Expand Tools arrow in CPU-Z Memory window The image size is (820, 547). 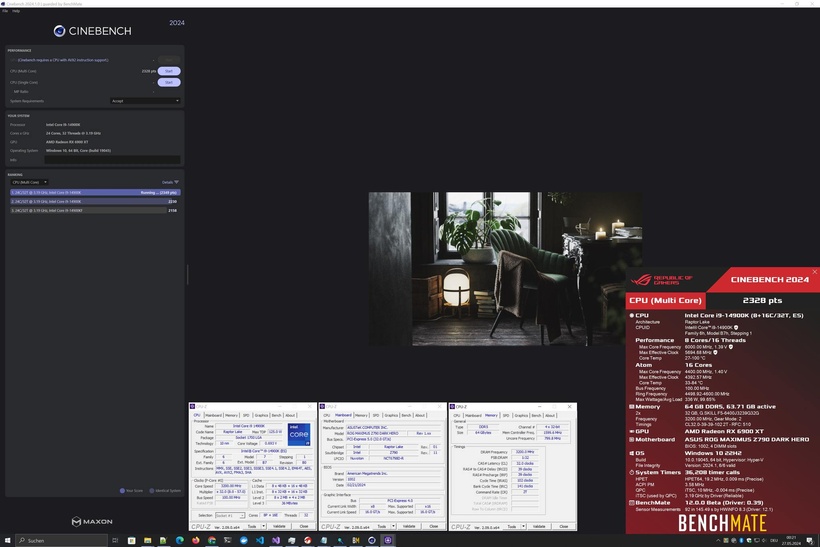(523, 527)
